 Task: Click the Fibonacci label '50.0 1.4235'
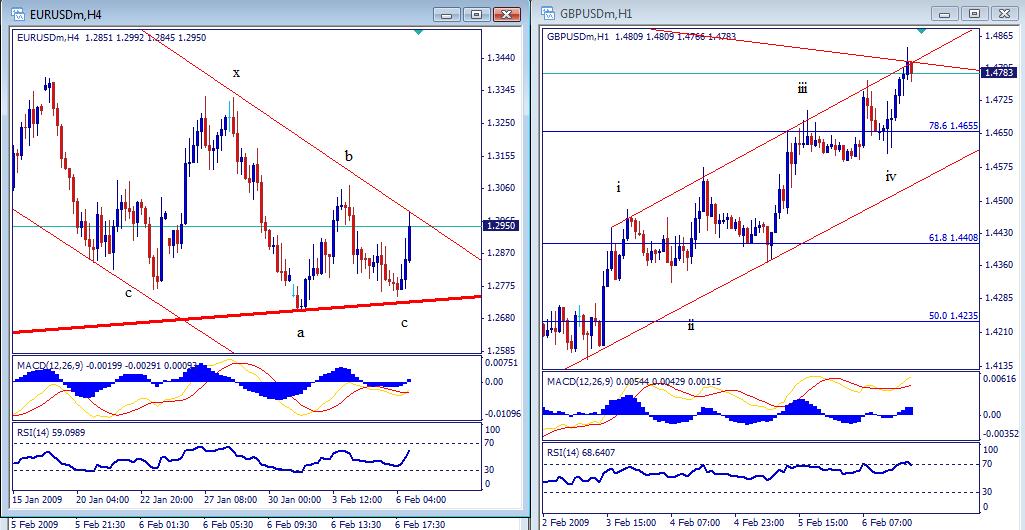coord(954,315)
